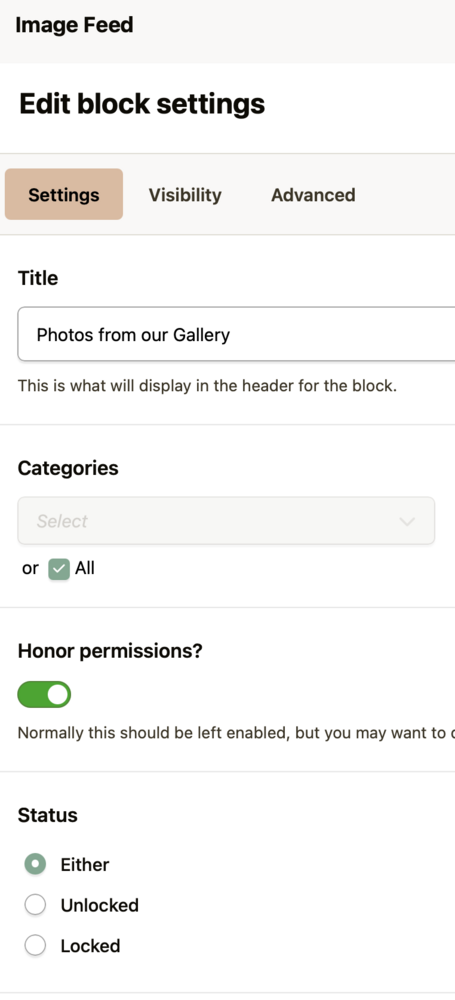Click the Locked option label text
Image resolution: width=455 pixels, height=1000 pixels.
point(91,946)
